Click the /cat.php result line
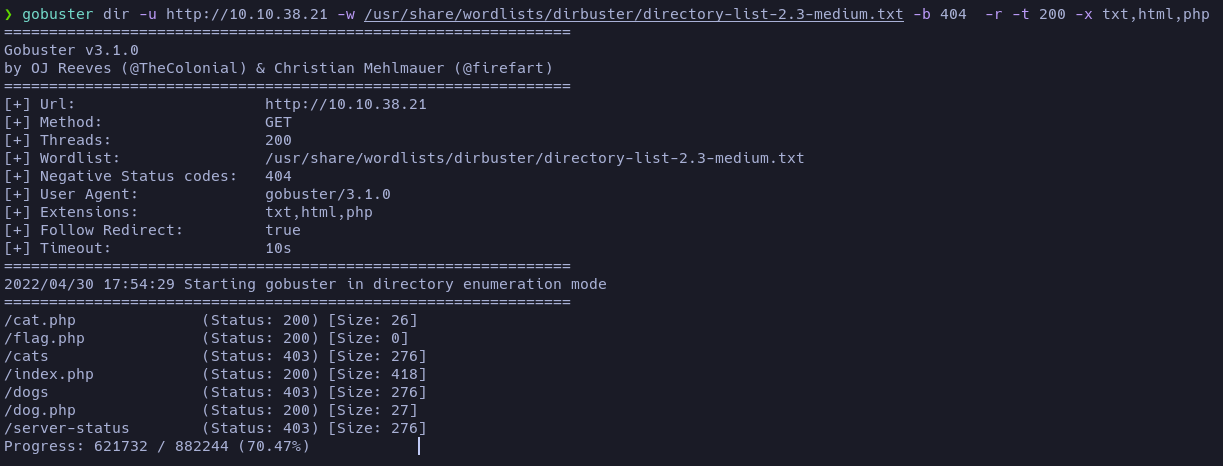This screenshot has height=466, width=1223. [211, 320]
